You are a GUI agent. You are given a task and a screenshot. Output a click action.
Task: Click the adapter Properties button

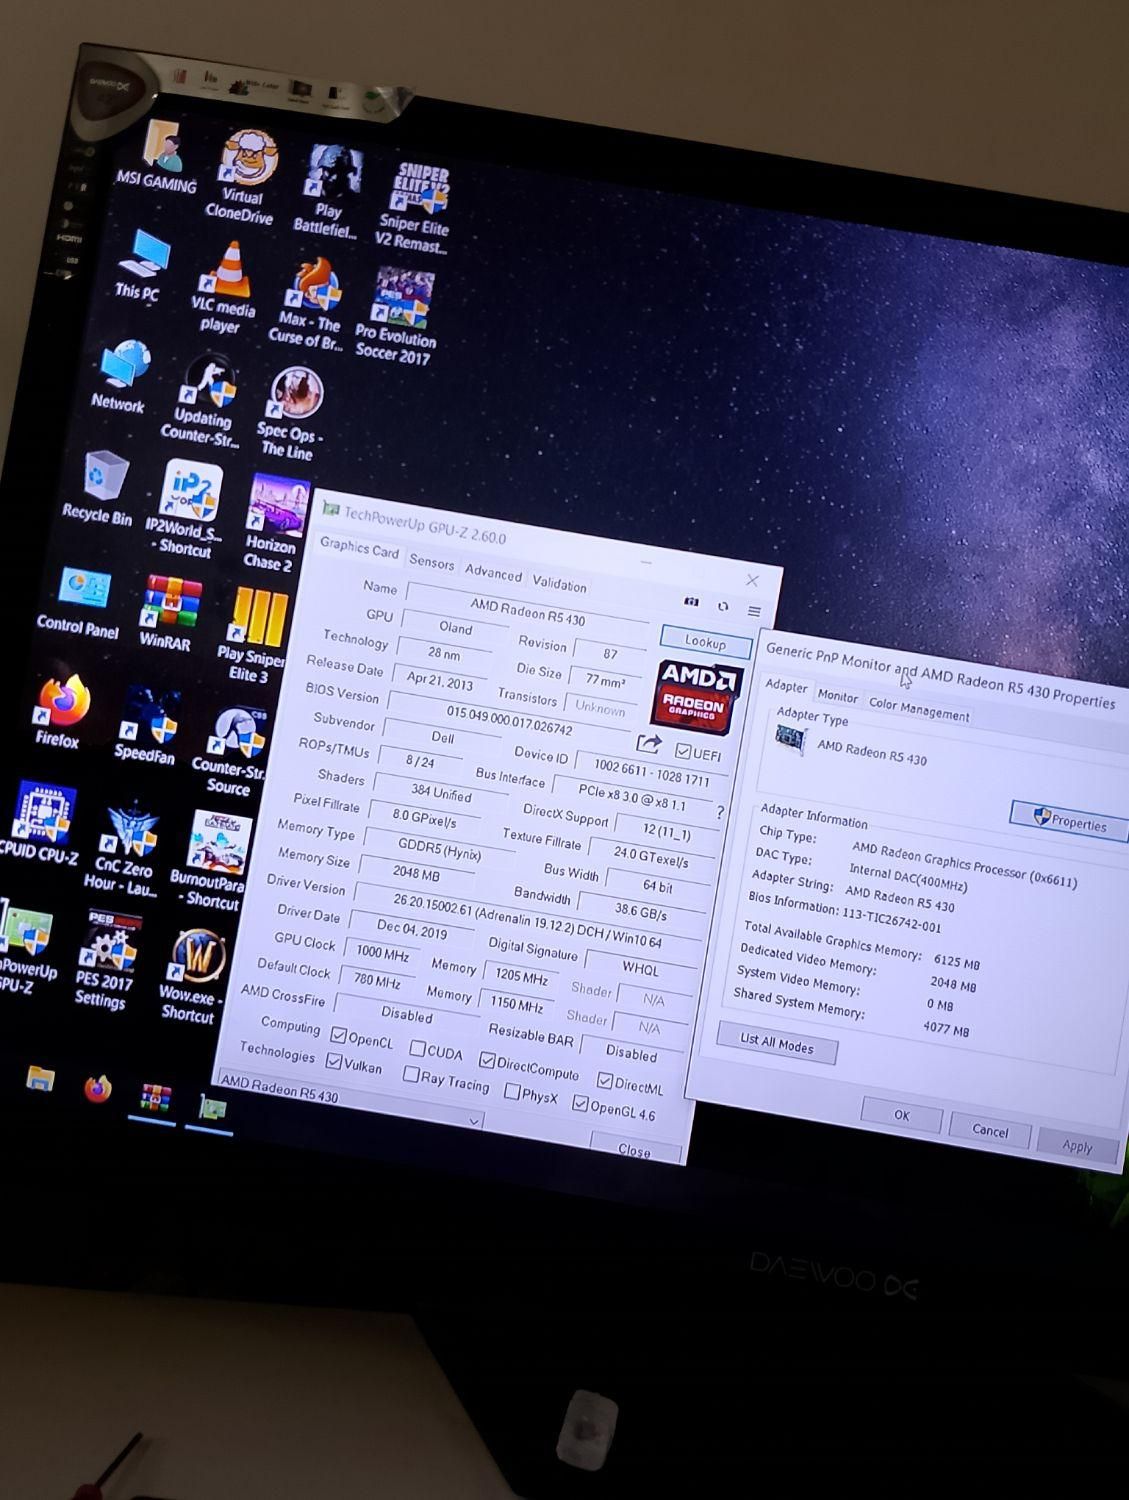(1069, 821)
